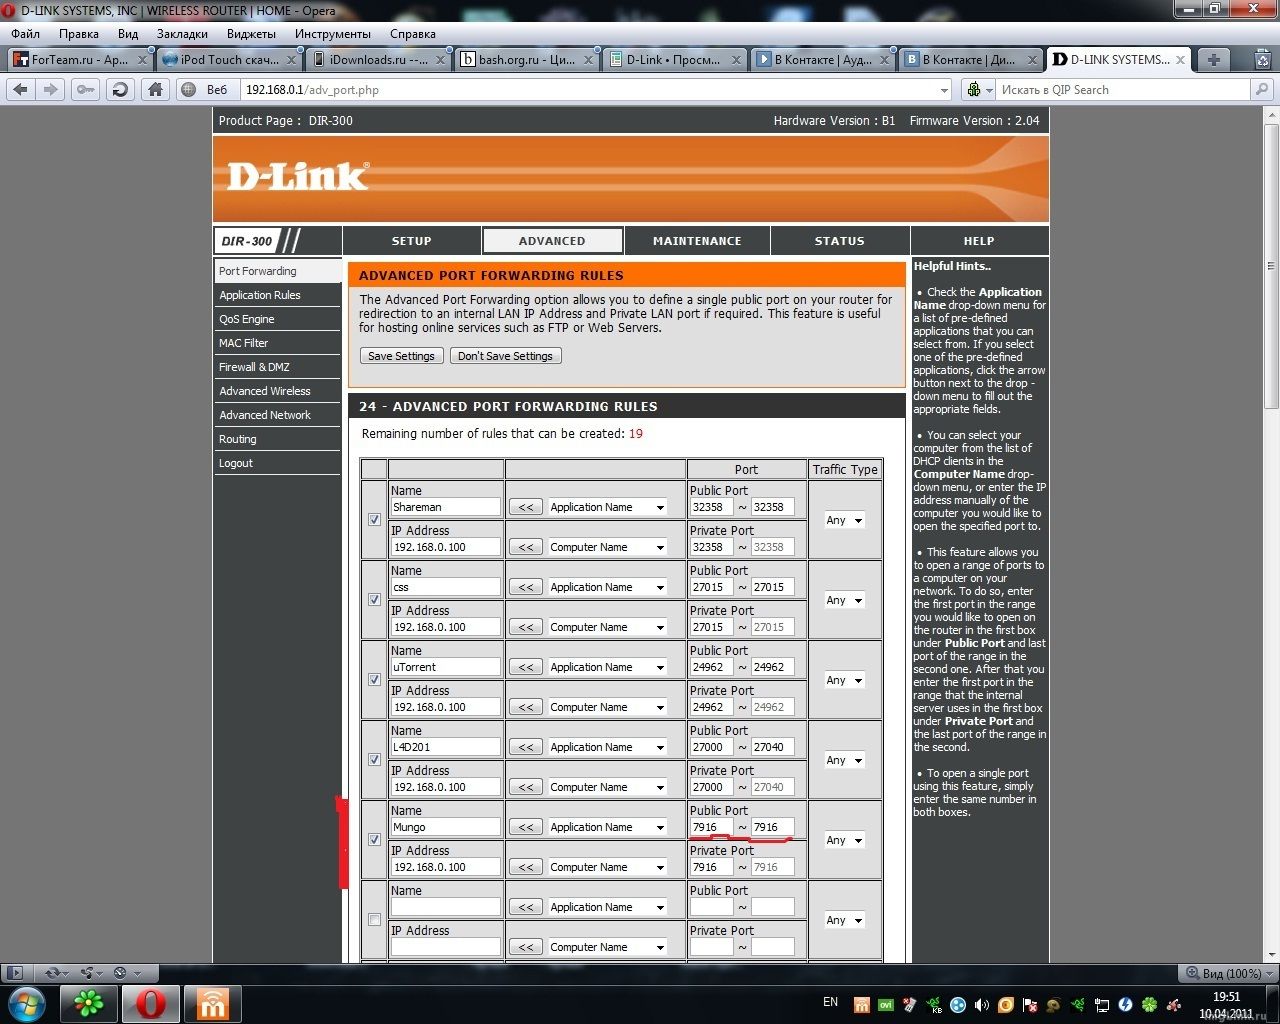Viewport: 1280px width, 1024px height.
Task: Click the Opera taskbar button
Action: (x=151, y=1003)
